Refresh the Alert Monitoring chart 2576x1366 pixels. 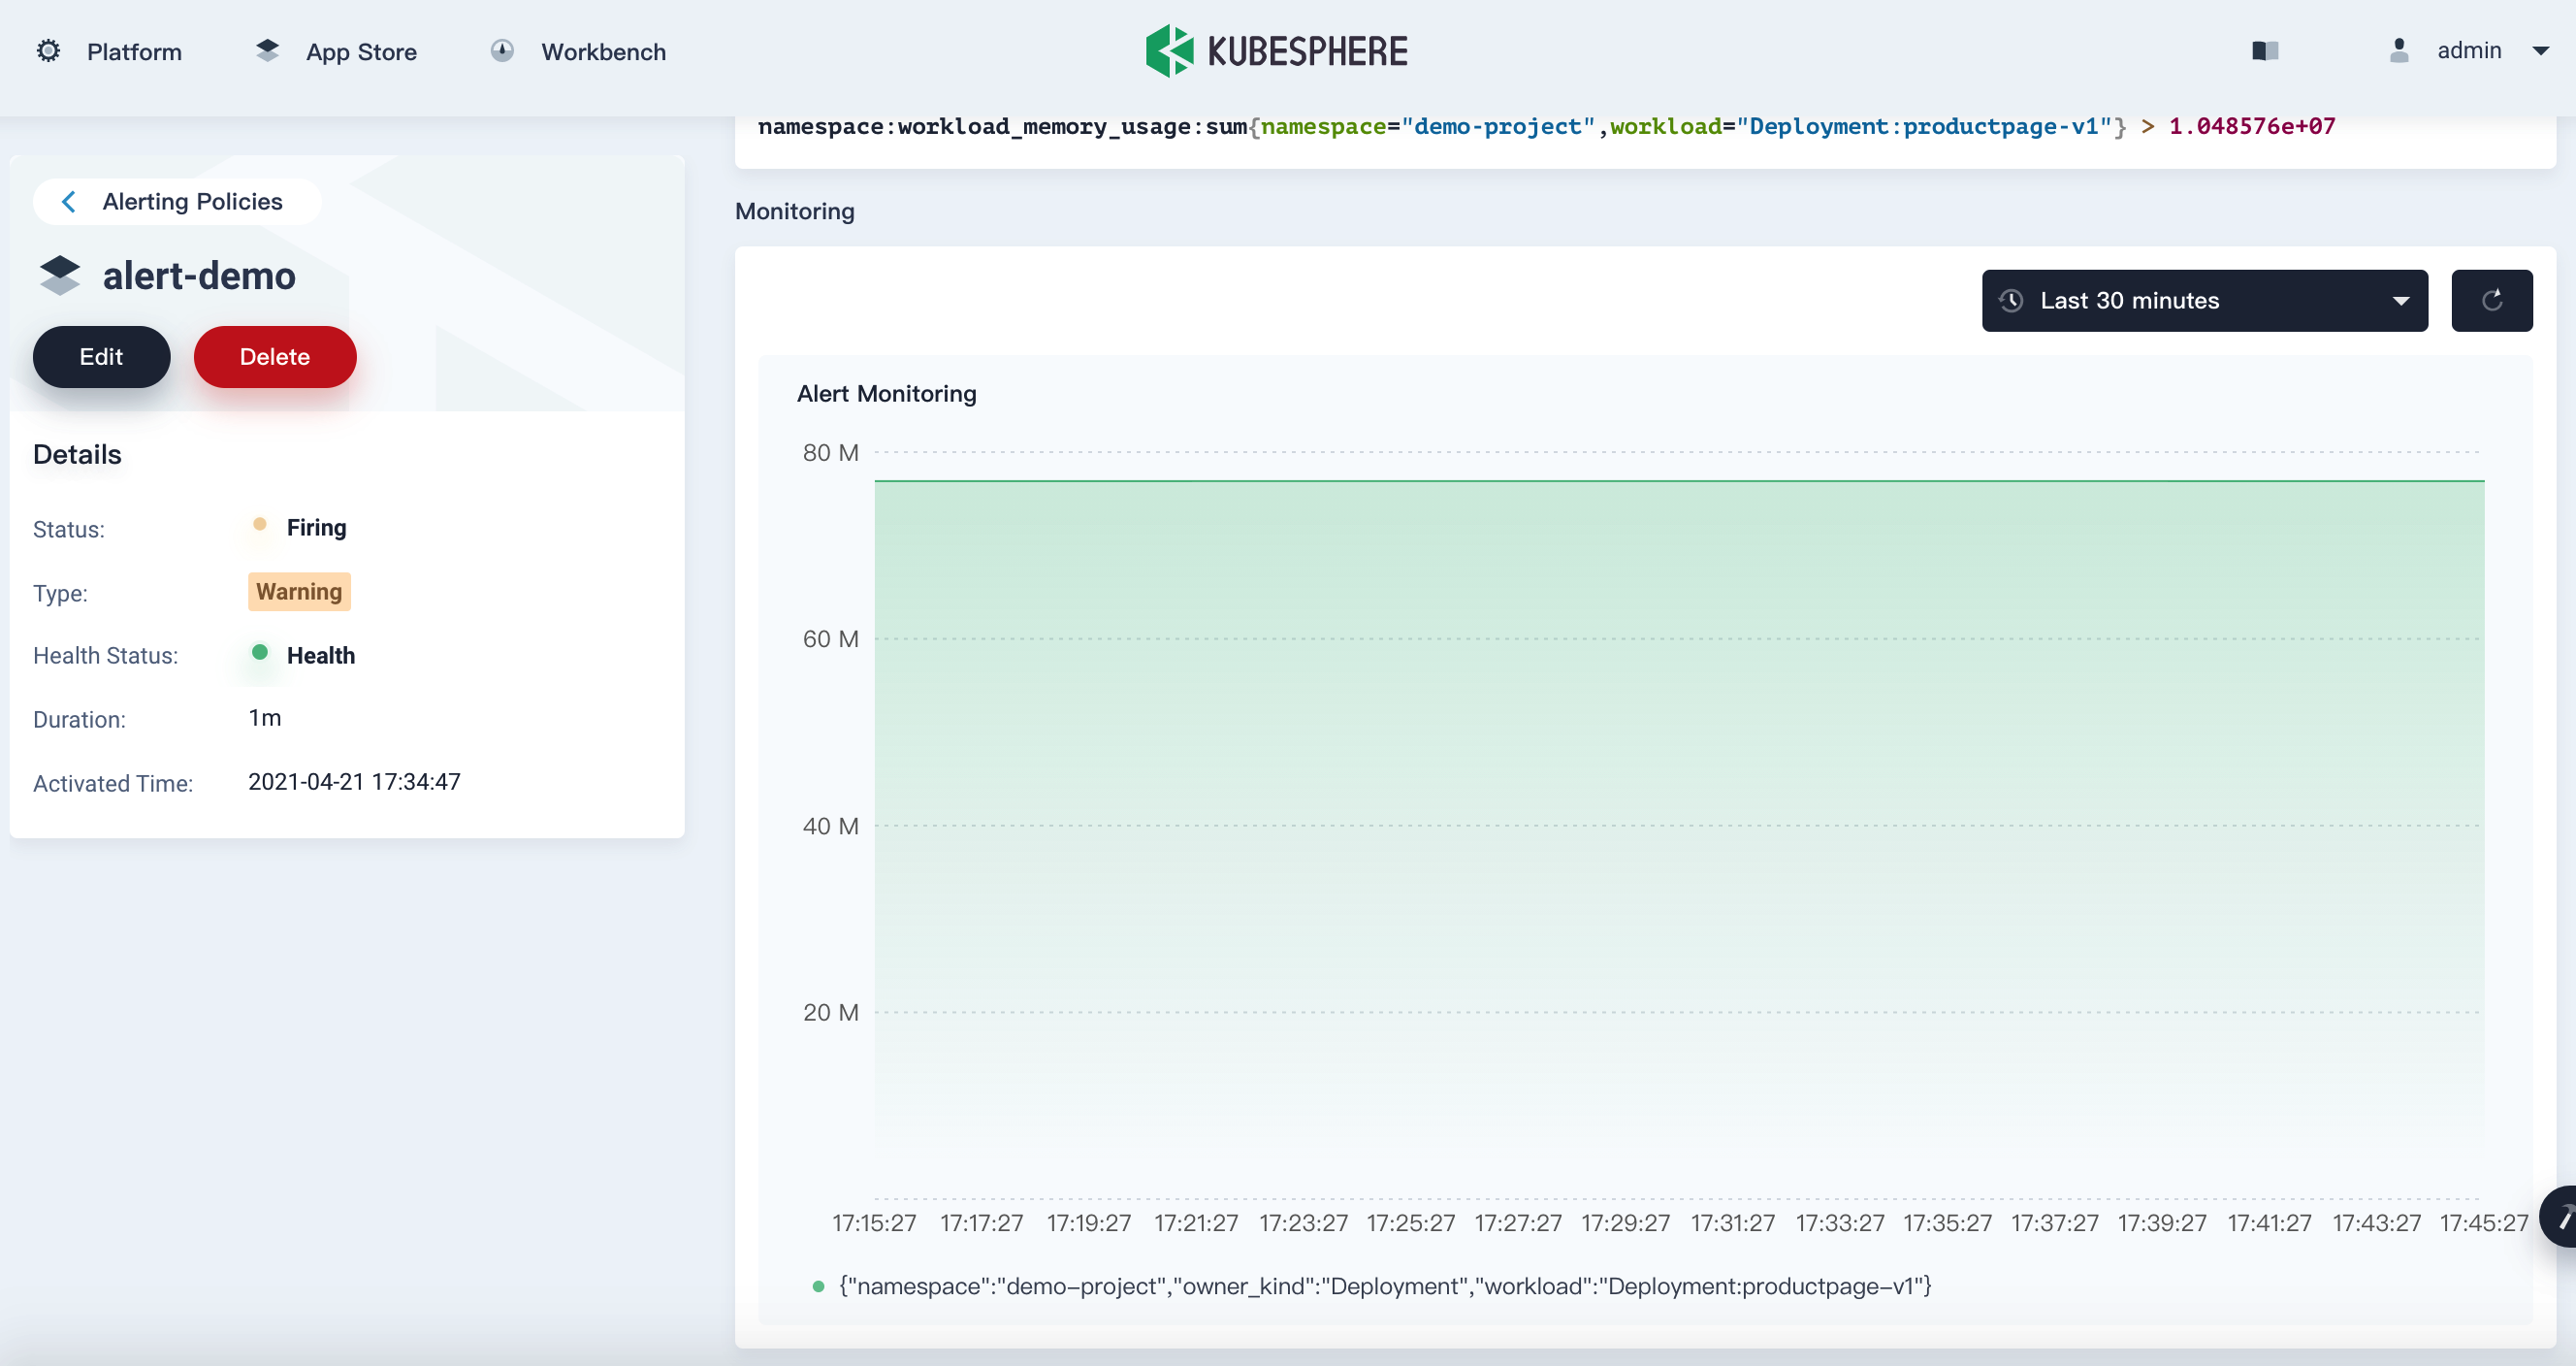[2492, 300]
